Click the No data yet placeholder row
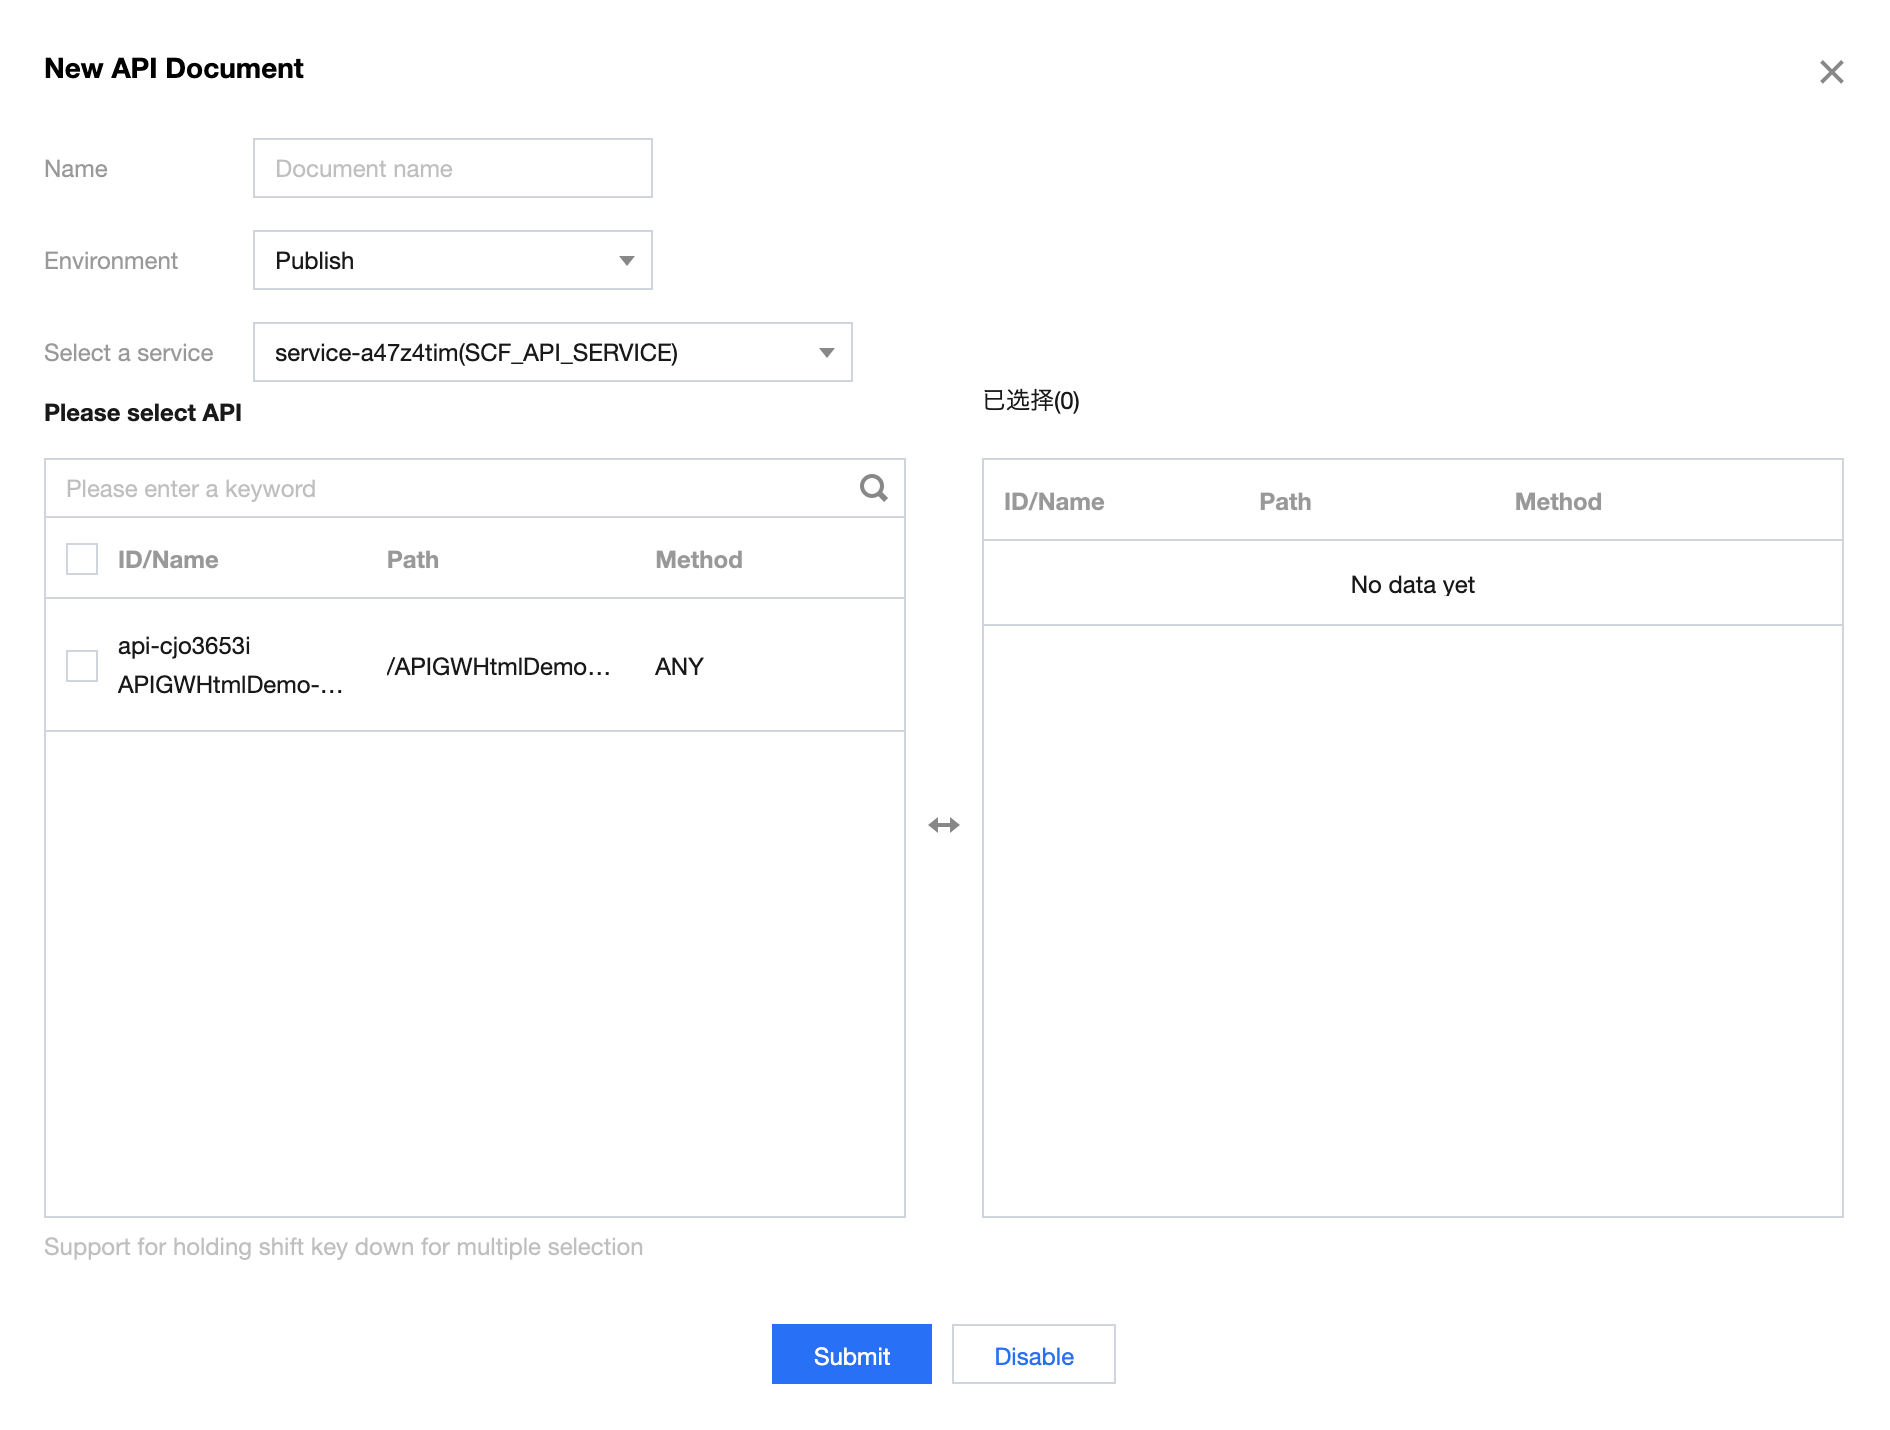Screen dimensions: 1890x1430 tap(1412, 585)
